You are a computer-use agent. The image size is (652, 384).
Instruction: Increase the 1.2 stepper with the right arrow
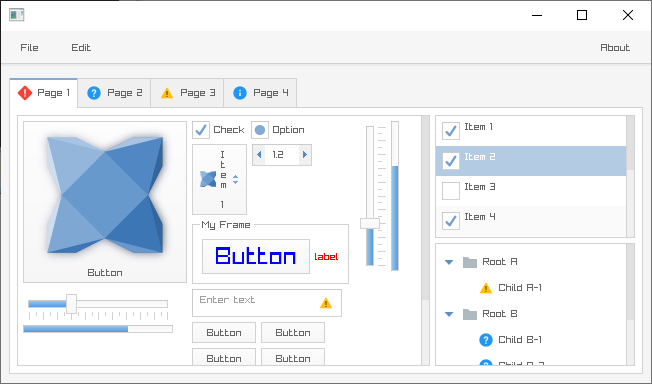tap(305, 155)
